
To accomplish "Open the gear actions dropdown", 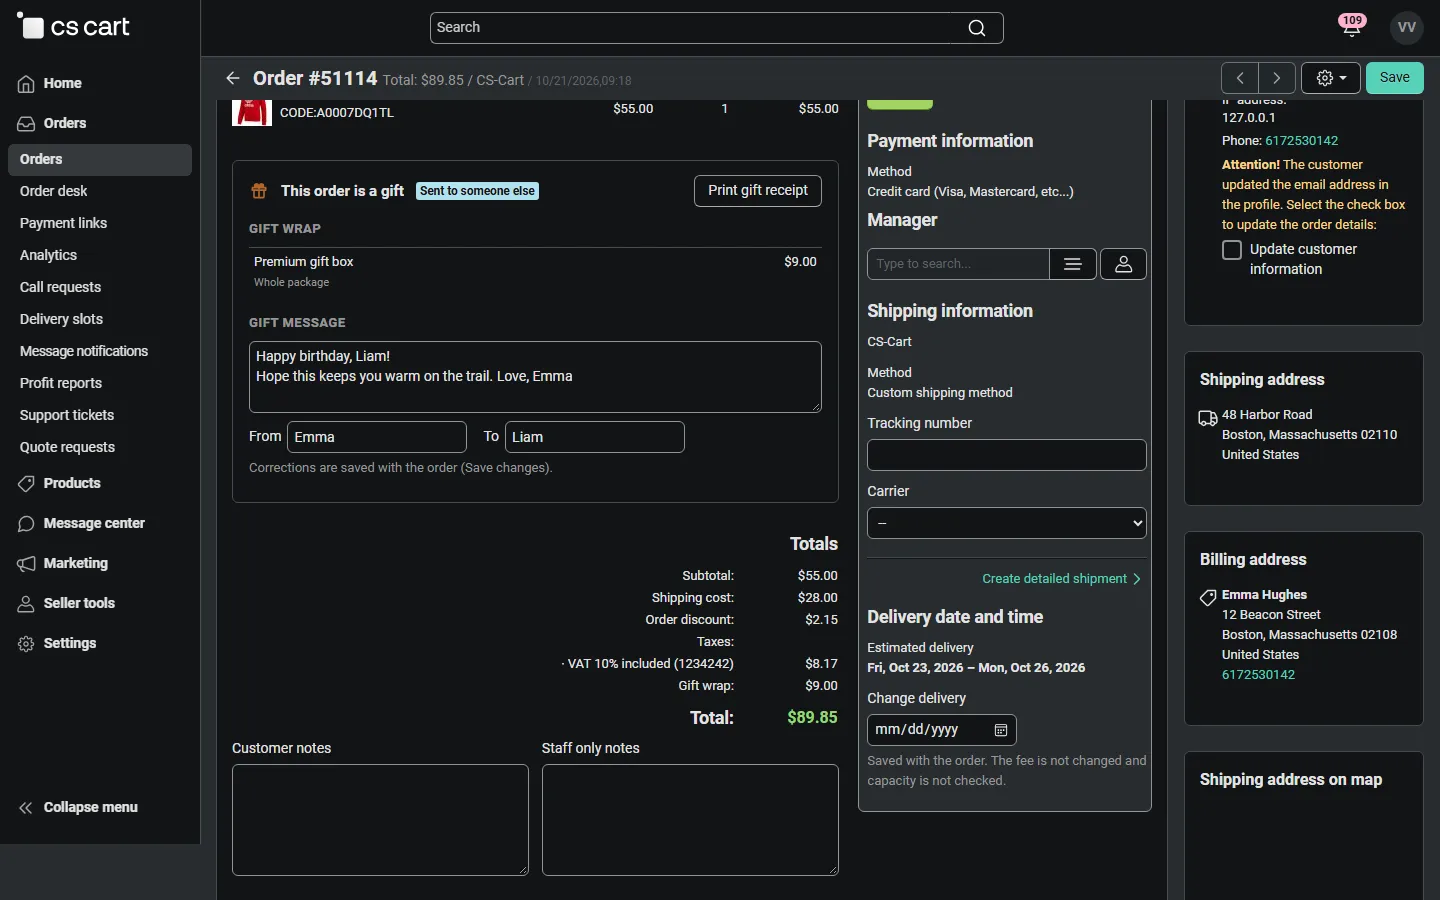I will click(1331, 78).
